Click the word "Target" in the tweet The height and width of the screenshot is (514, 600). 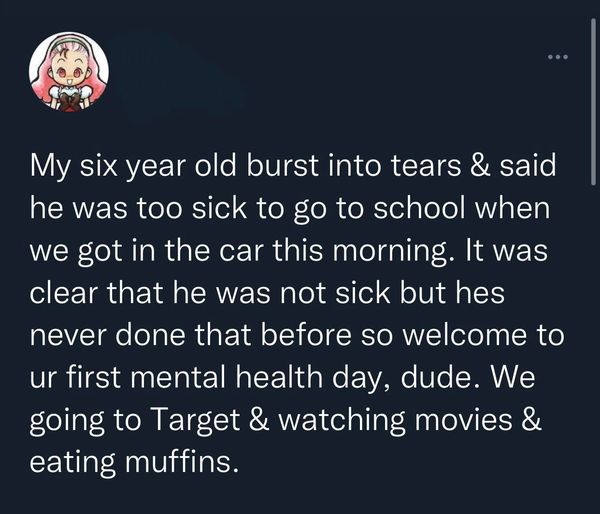pyautogui.click(x=197, y=420)
